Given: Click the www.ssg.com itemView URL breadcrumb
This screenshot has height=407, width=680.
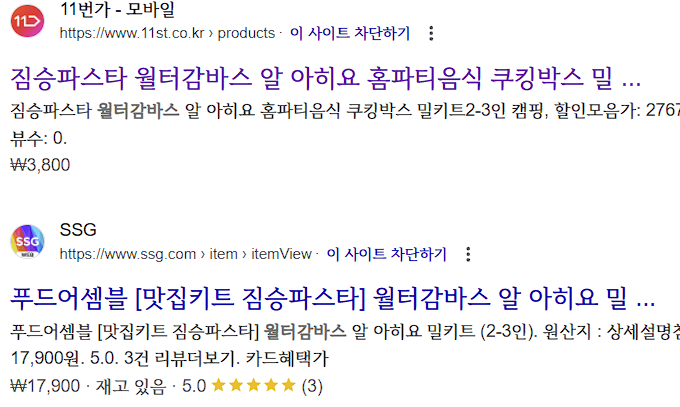Looking at the screenshot, I should pyautogui.click(x=185, y=254).
